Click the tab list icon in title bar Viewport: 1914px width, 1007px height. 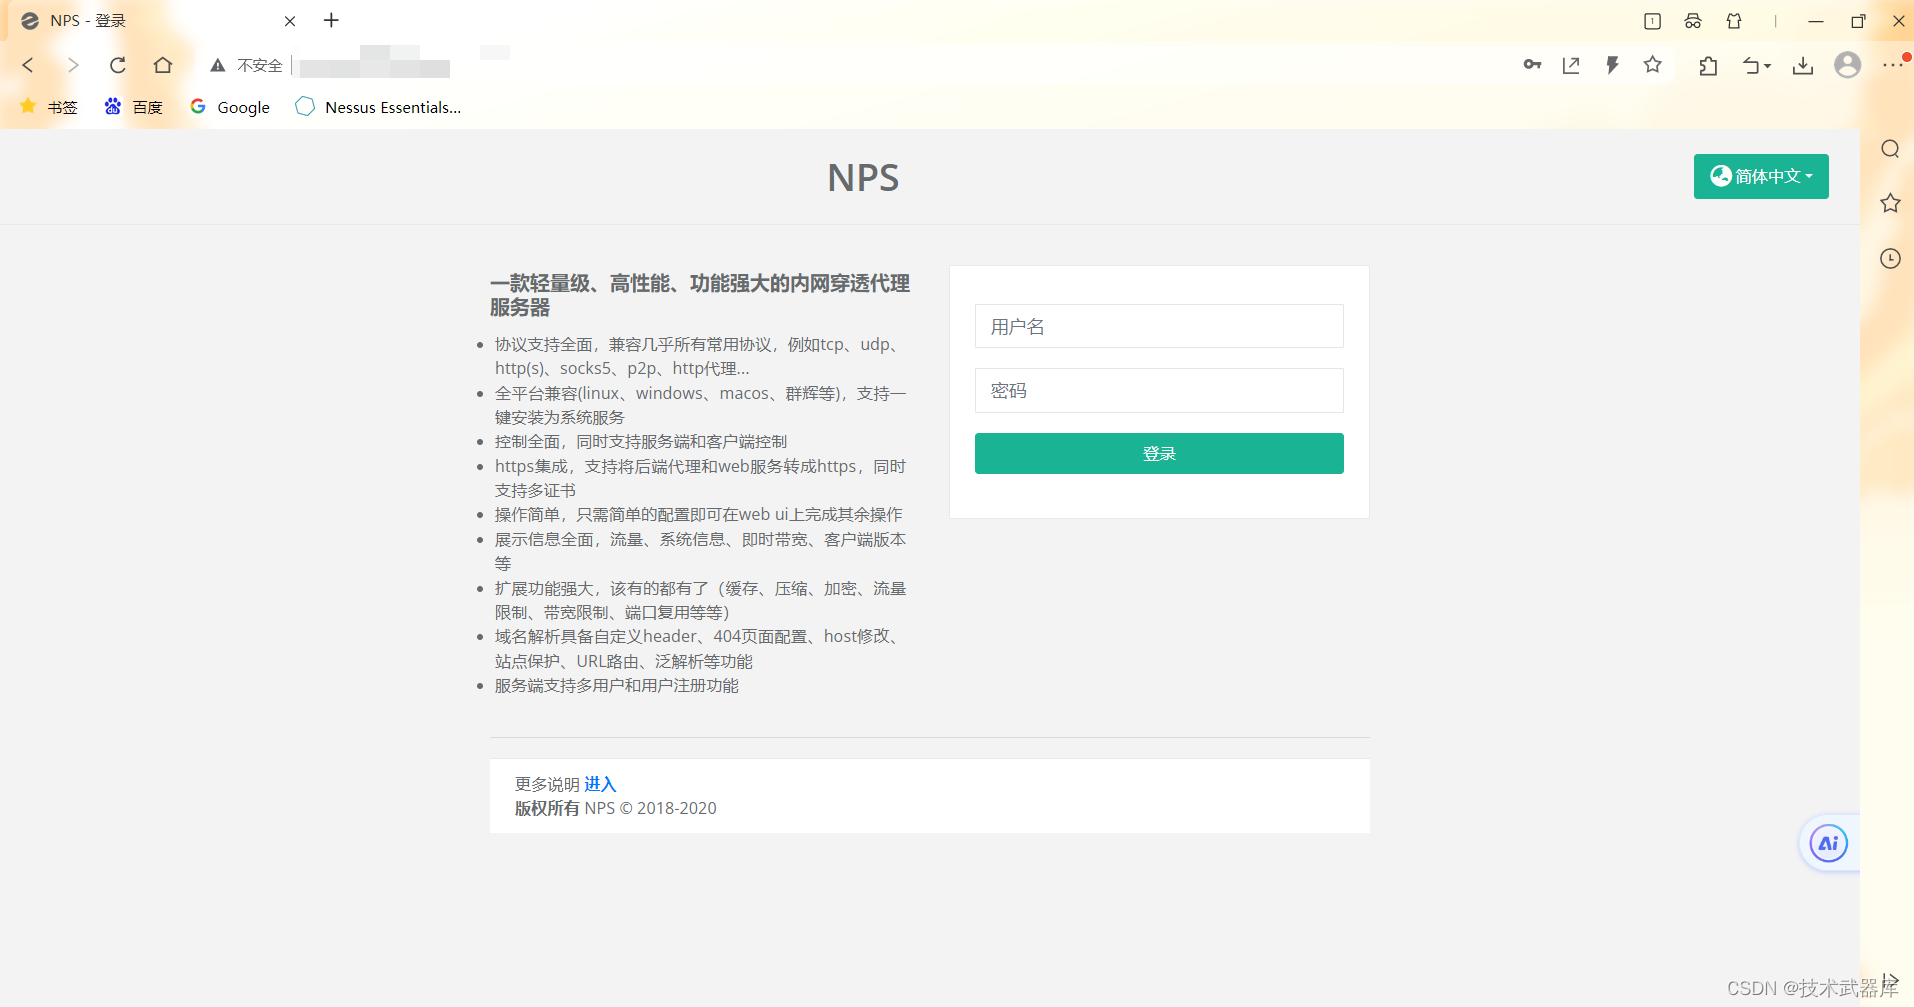tap(1652, 21)
